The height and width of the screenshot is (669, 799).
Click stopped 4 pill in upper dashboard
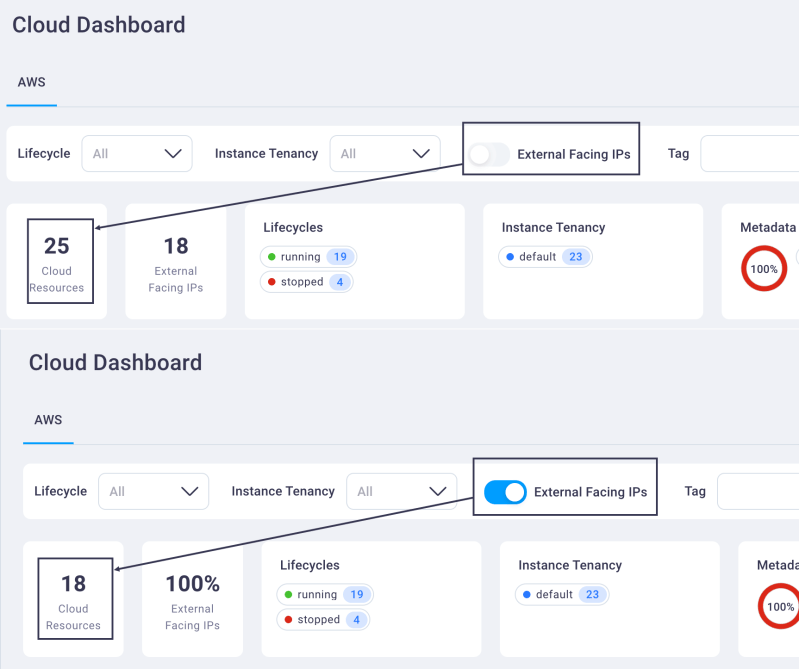[307, 282]
